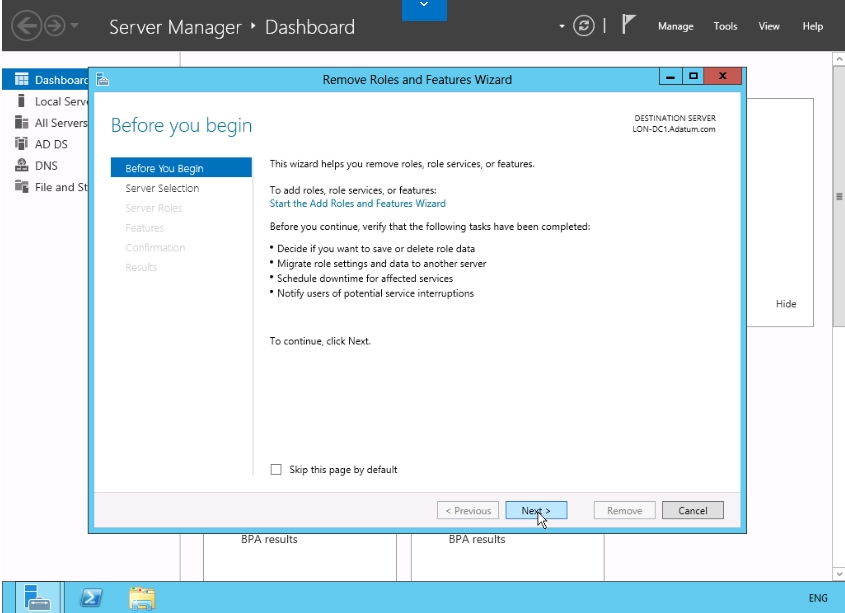Viewport: 845px width, 613px height.
Task: Select the Server Selection wizard step
Action: [x=162, y=188]
